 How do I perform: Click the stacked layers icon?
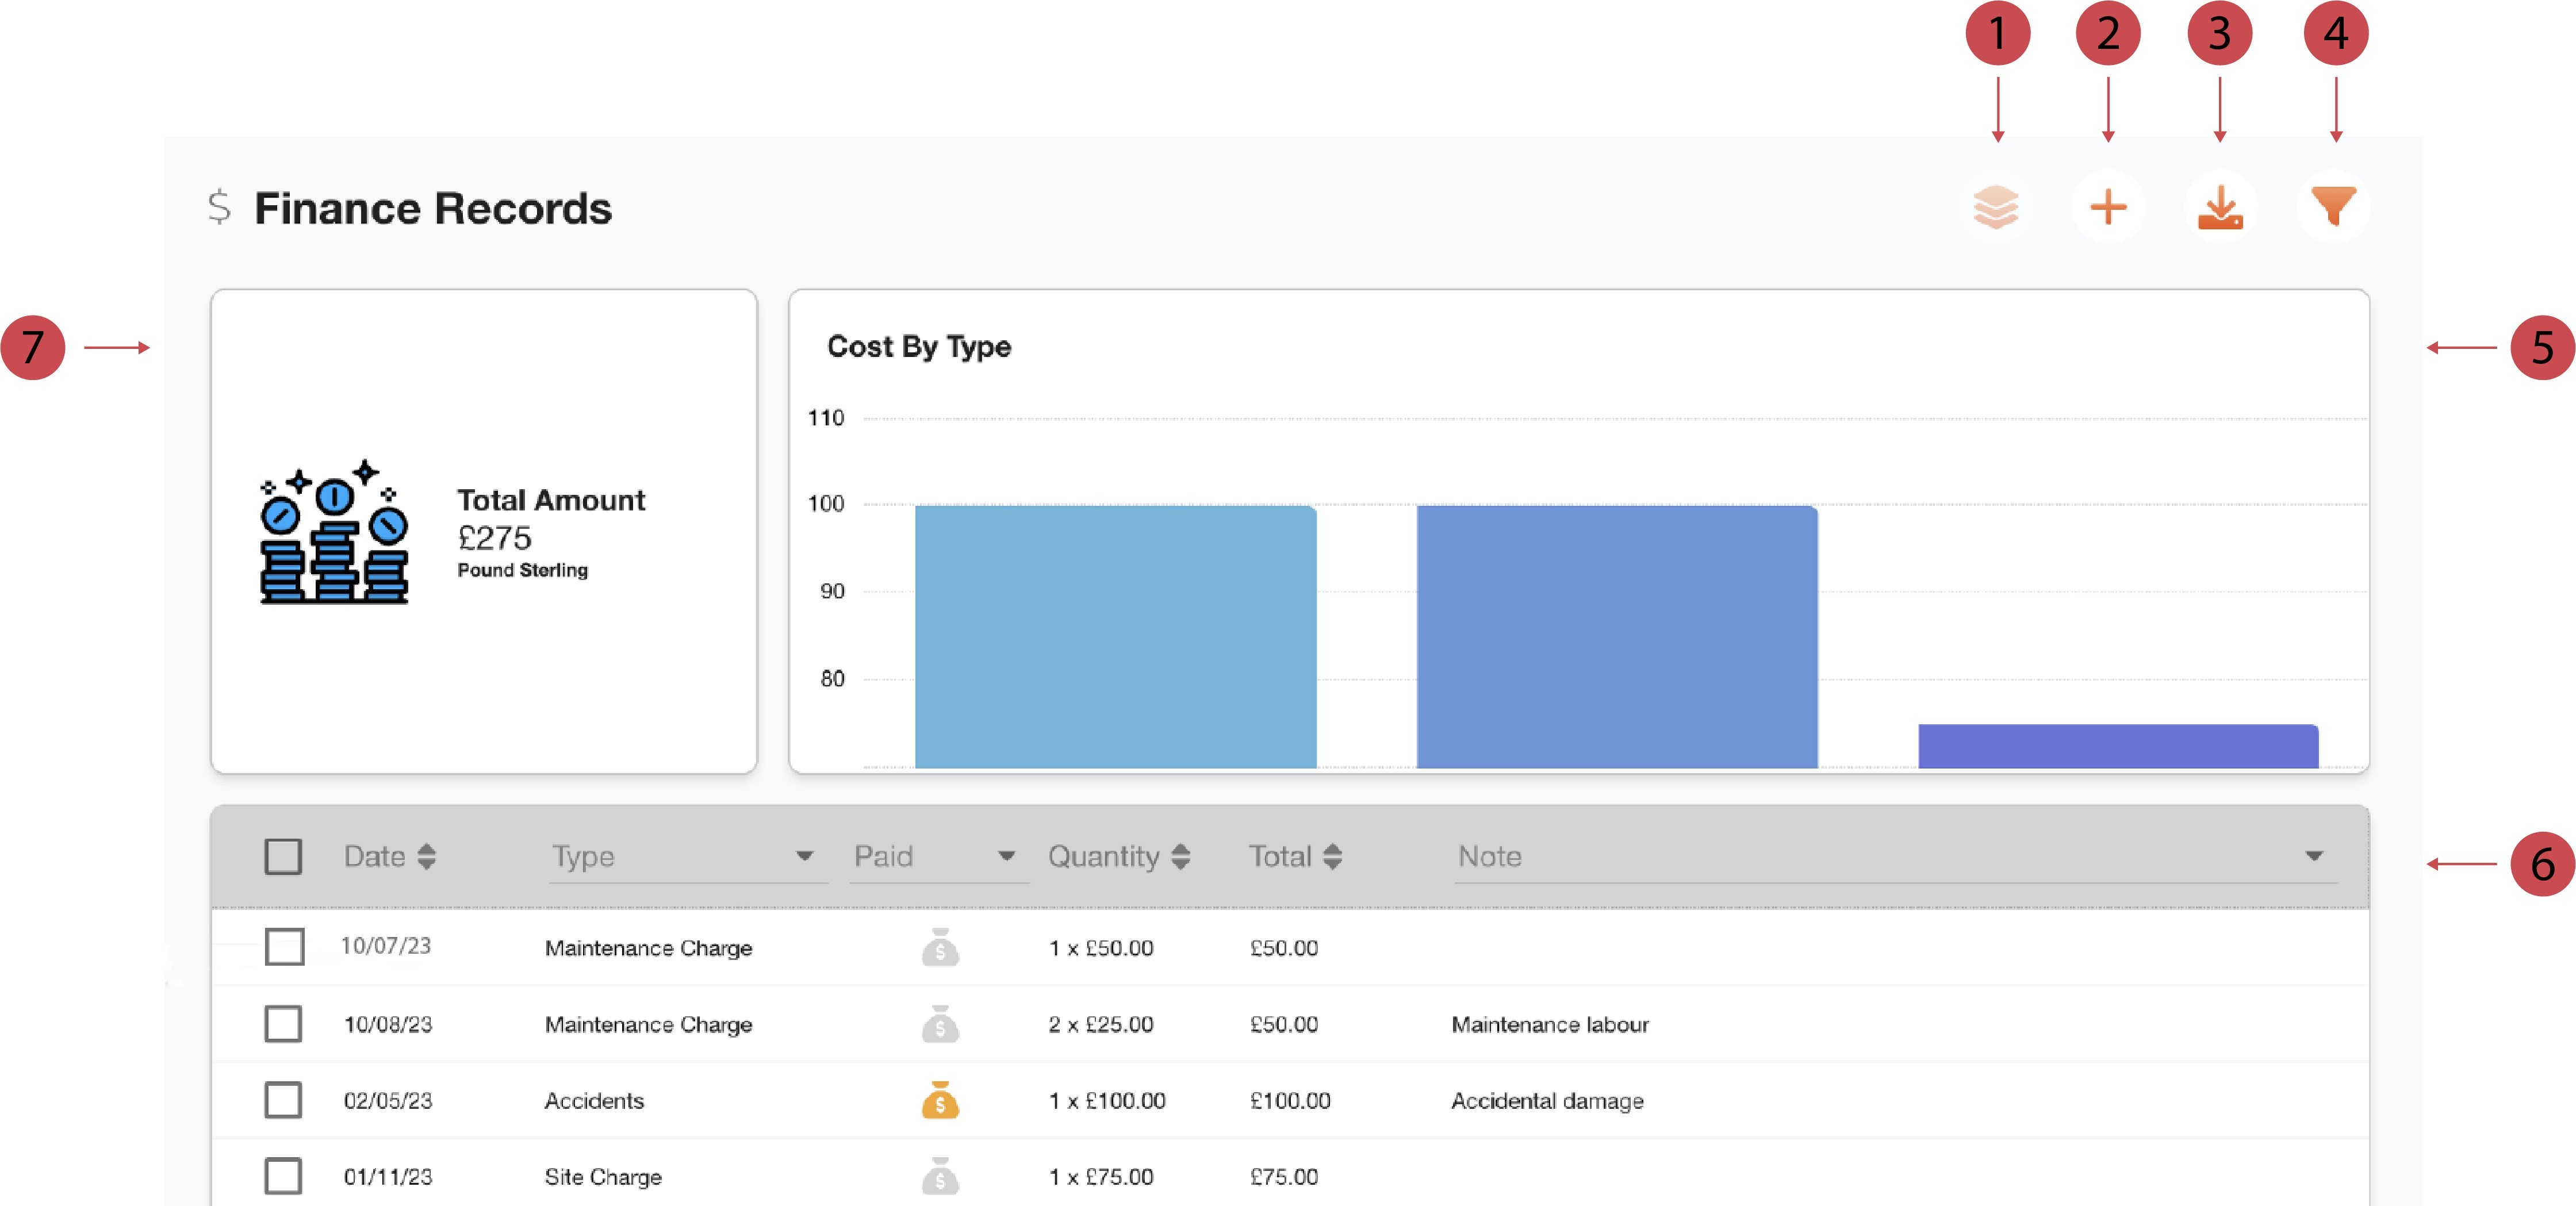click(1995, 207)
